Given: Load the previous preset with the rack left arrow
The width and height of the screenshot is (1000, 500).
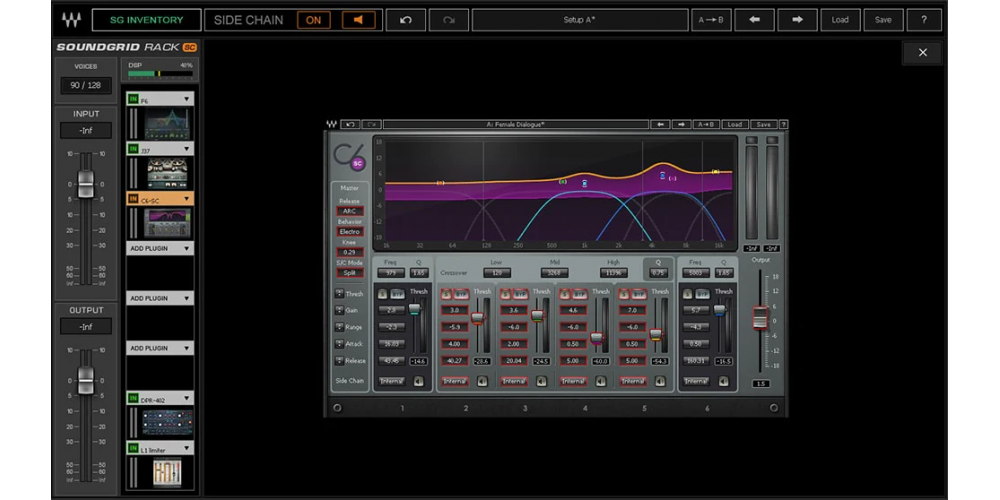Looking at the screenshot, I should pyautogui.click(x=754, y=20).
